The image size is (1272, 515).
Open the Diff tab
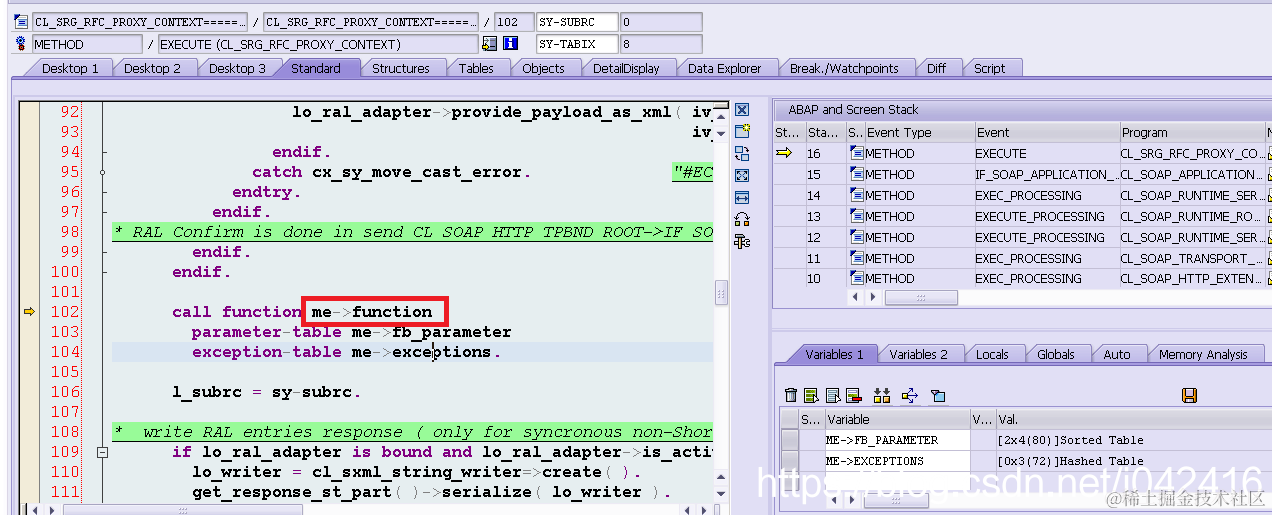(x=936, y=68)
